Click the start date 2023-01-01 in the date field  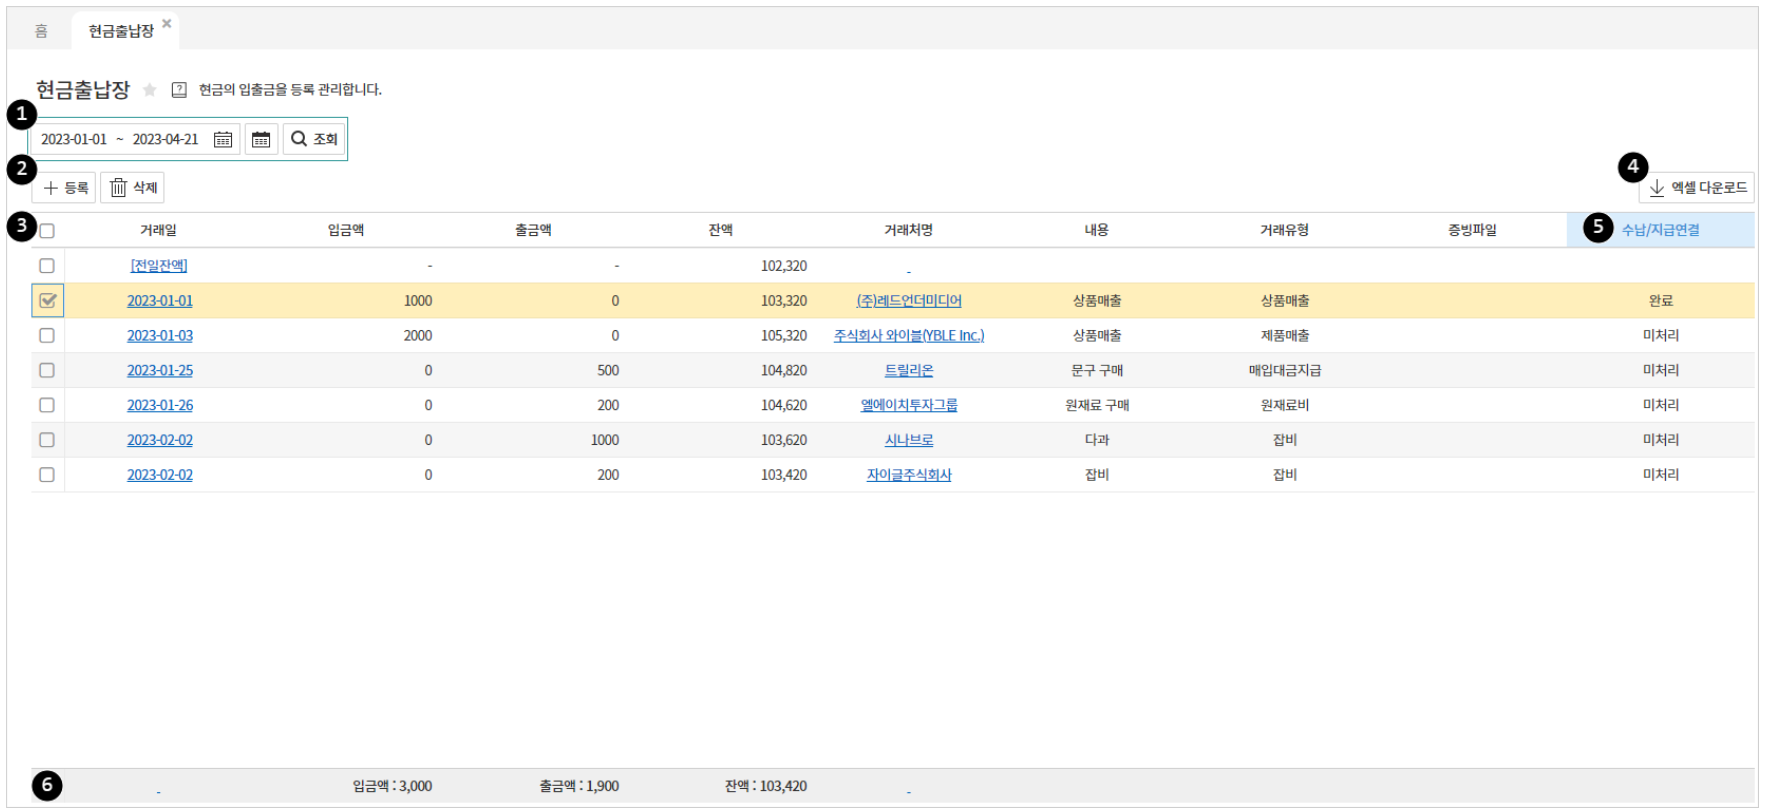(74, 139)
